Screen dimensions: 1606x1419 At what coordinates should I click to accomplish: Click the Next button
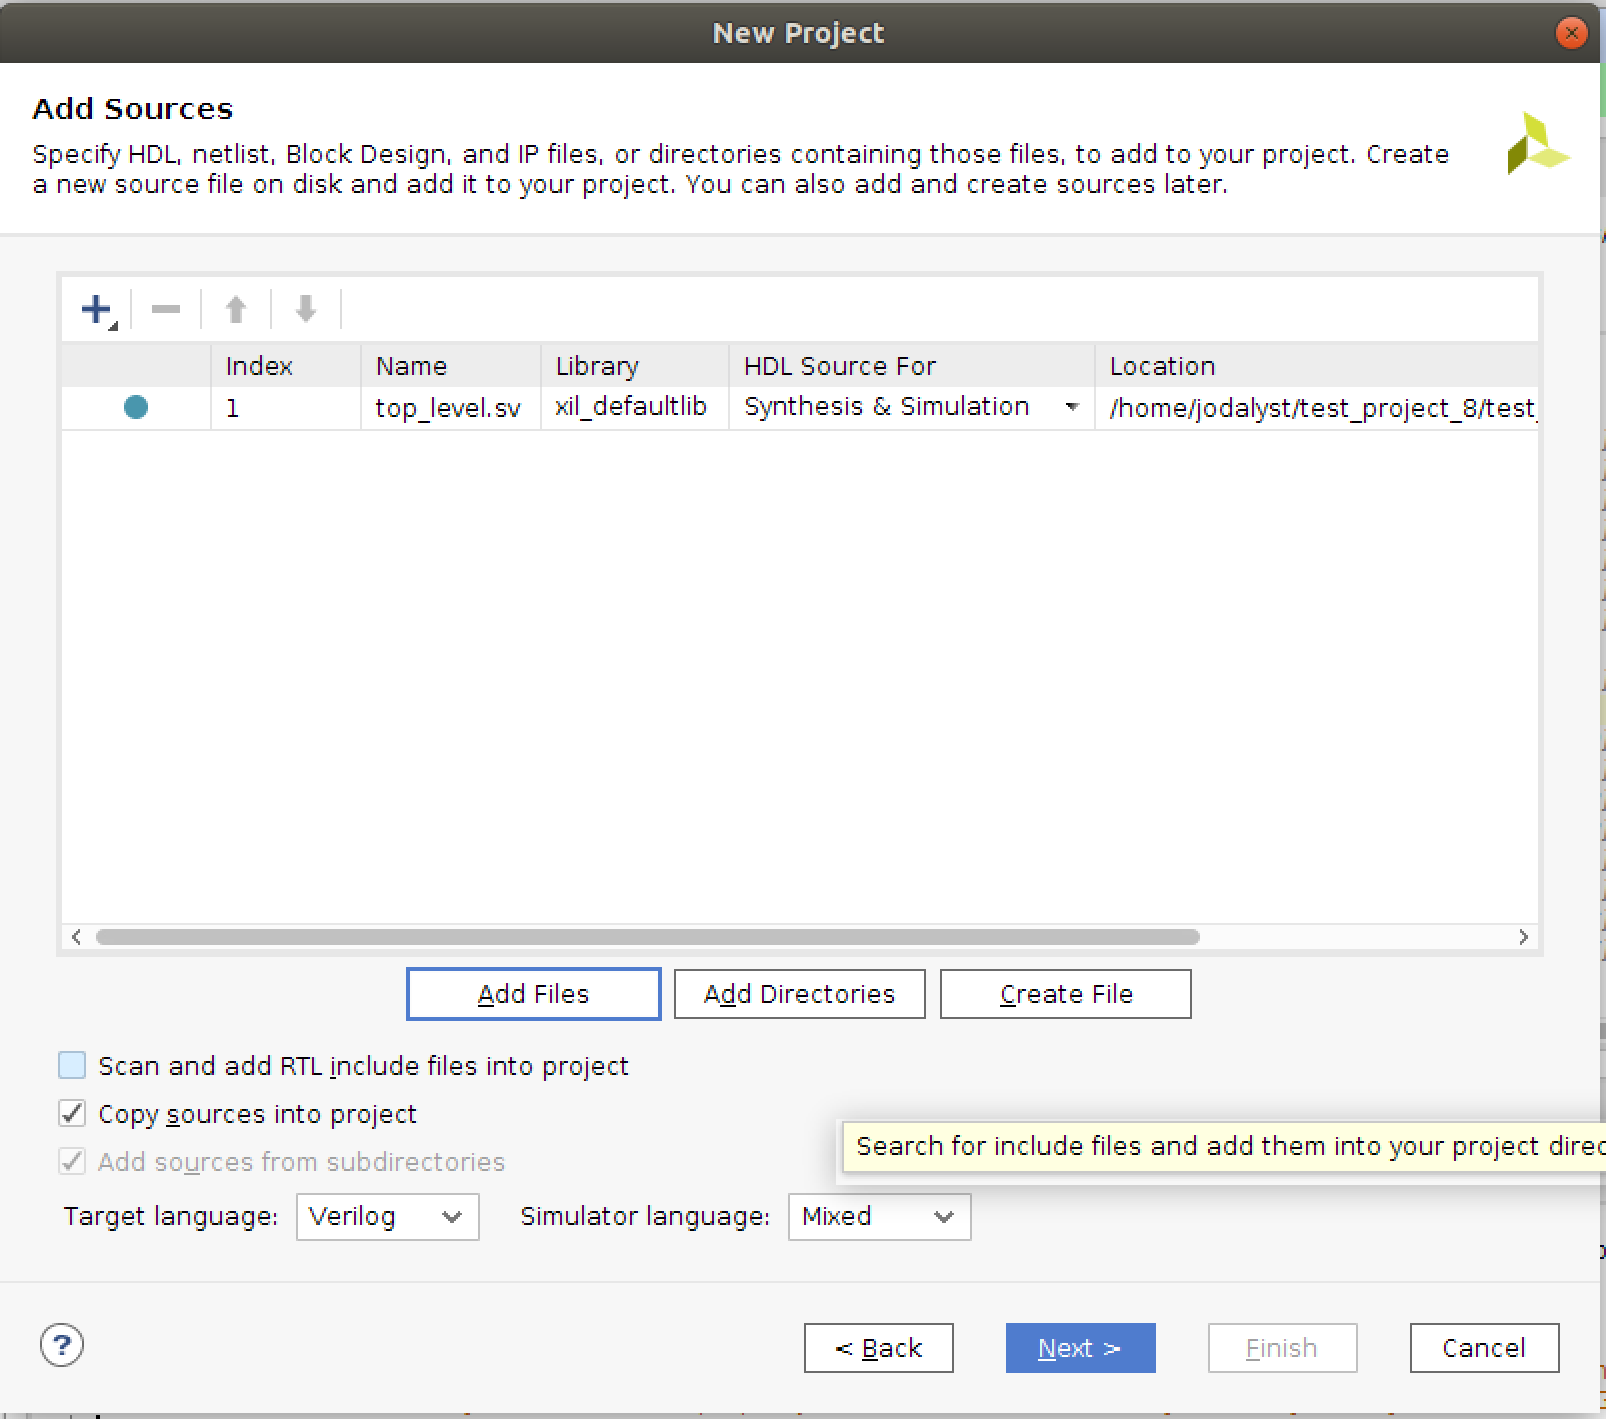(1080, 1348)
